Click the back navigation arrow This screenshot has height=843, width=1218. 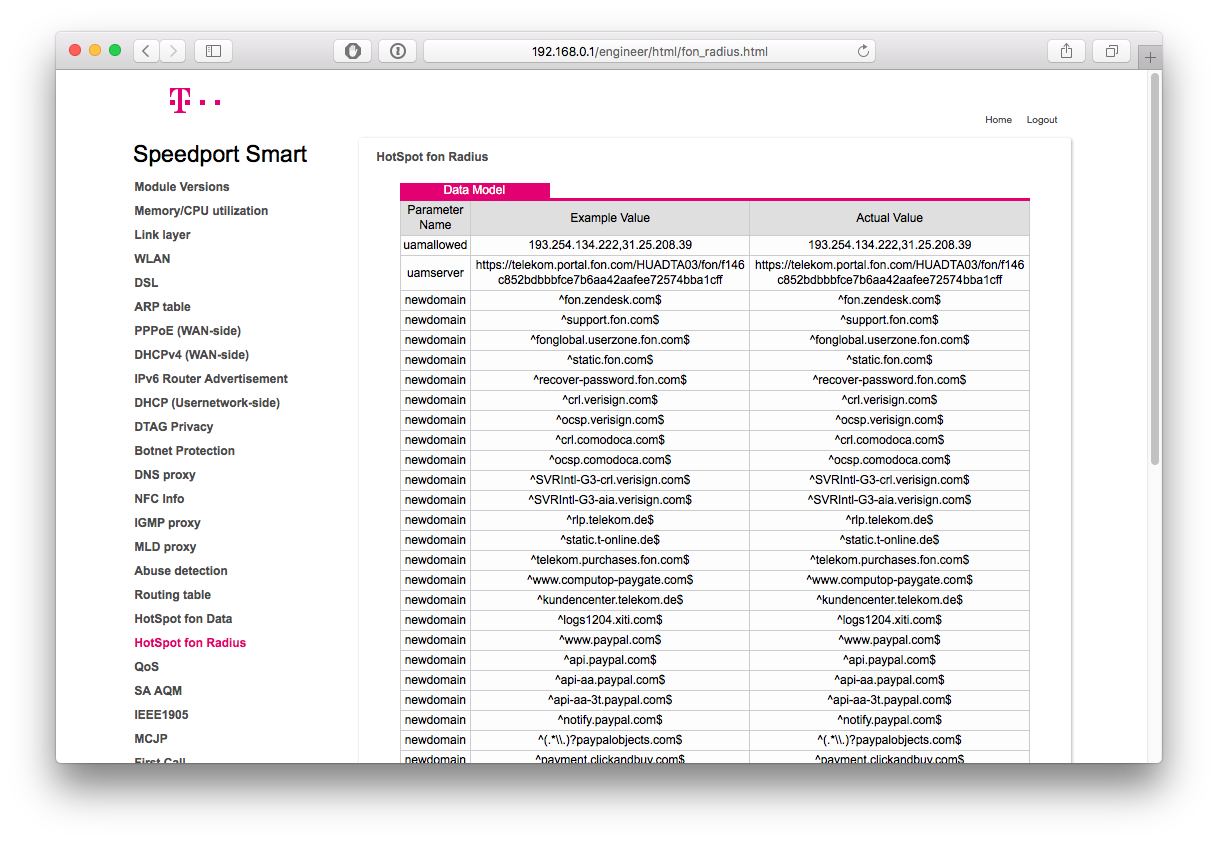tap(146, 50)
